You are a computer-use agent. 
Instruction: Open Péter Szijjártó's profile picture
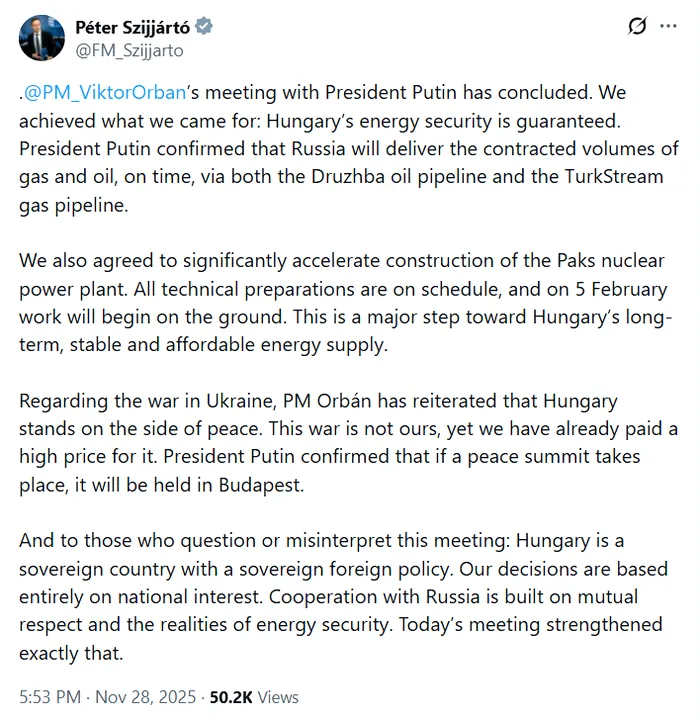tap(42, 37)
